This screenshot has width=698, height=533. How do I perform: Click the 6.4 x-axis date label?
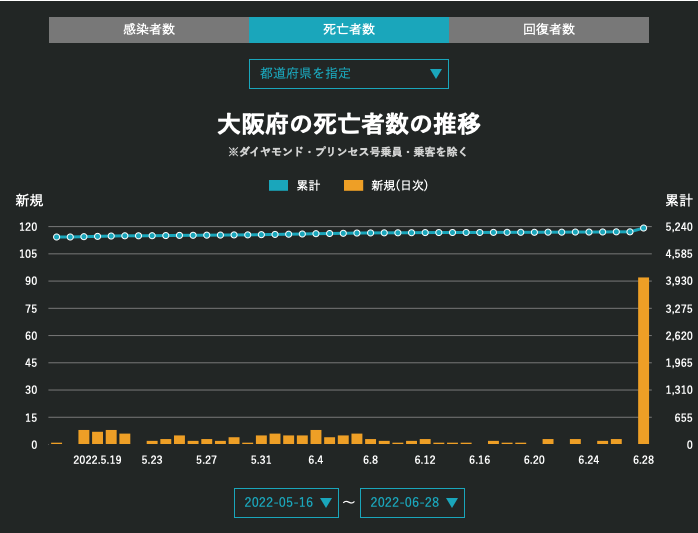click(316, 460)
